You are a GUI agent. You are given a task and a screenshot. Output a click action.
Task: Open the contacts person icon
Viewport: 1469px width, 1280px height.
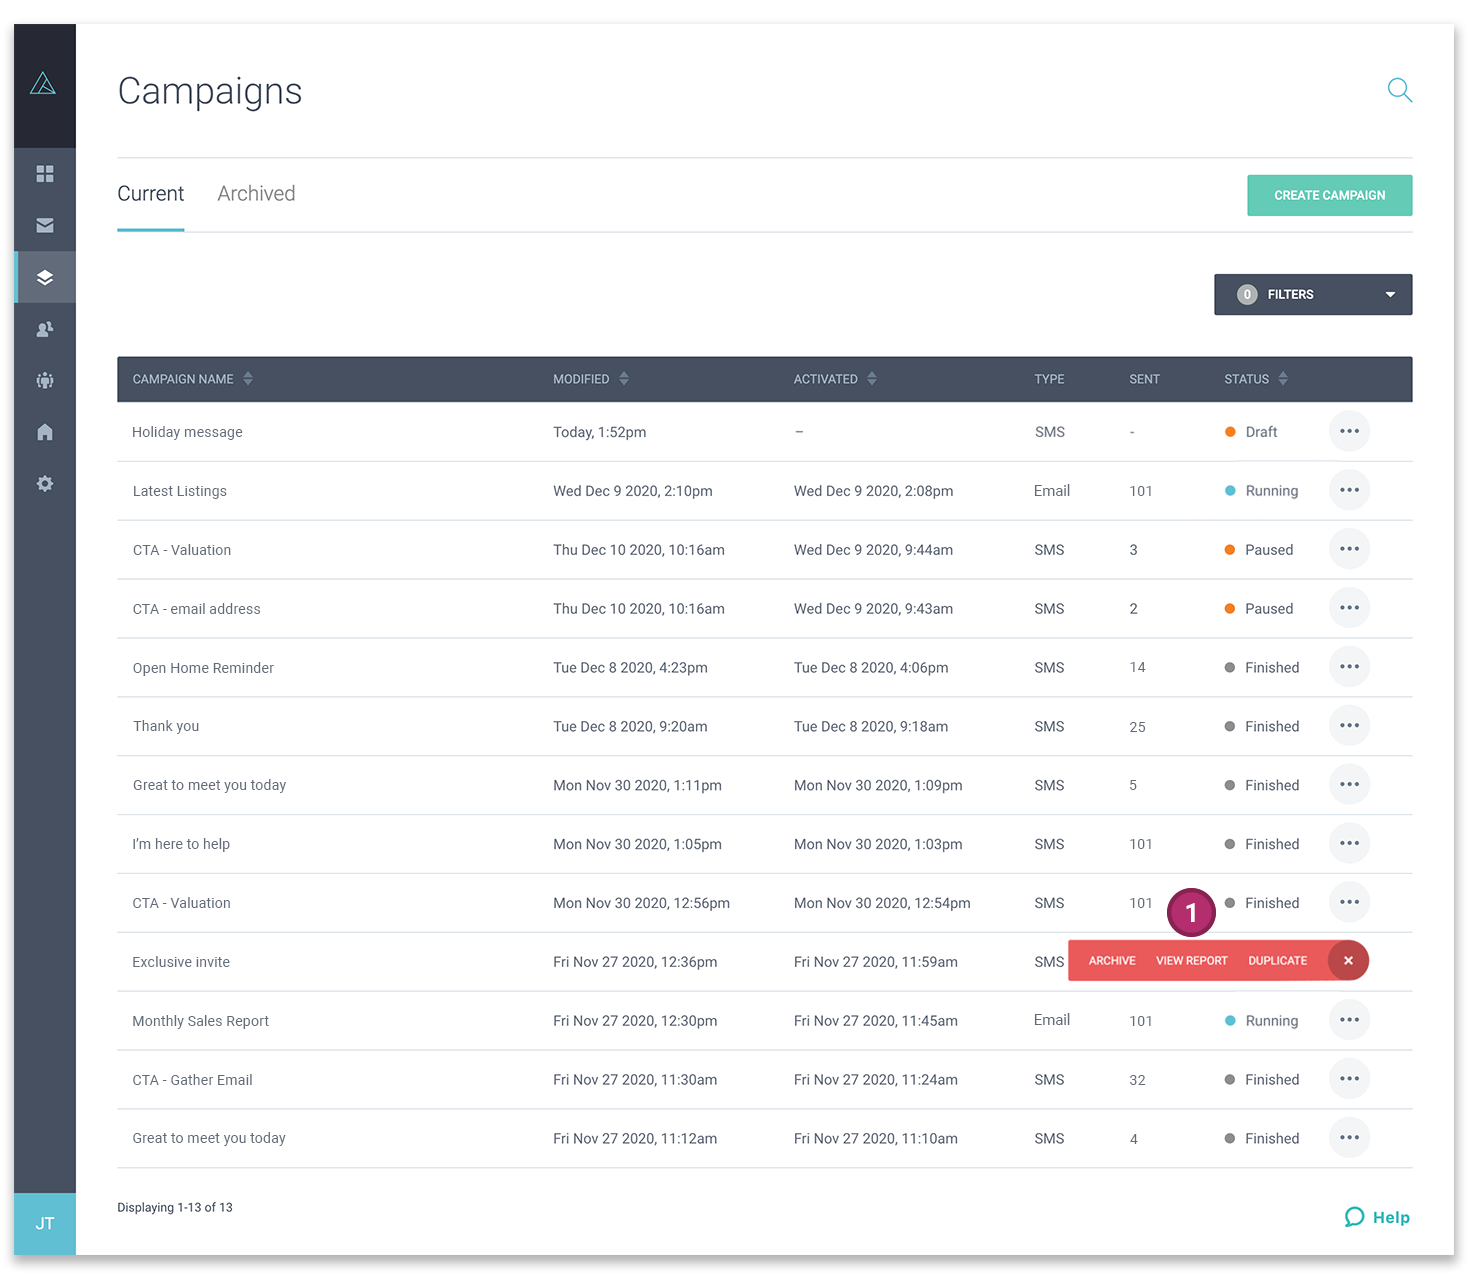(44, 329)
